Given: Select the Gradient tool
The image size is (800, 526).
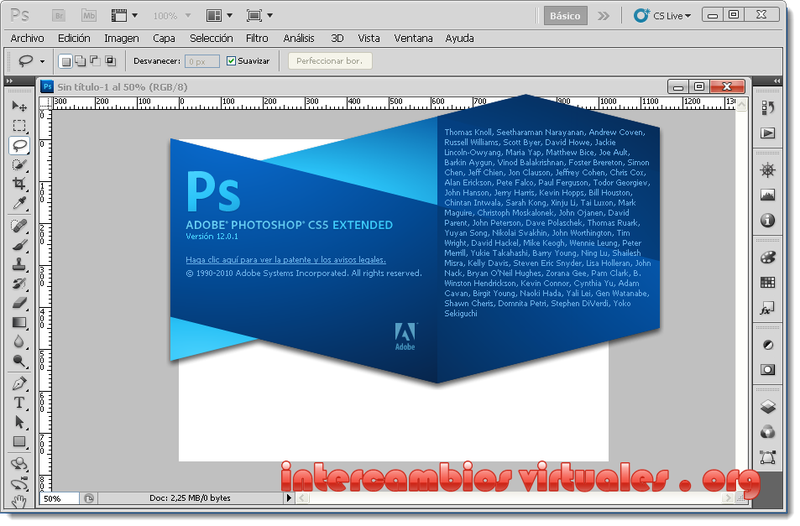Looking at the screenshot, I should coord(19,322).
